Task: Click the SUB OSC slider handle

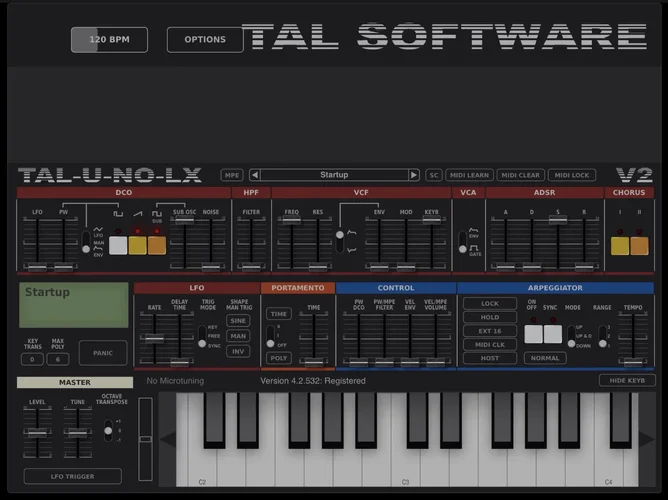Action: [184, 220]
